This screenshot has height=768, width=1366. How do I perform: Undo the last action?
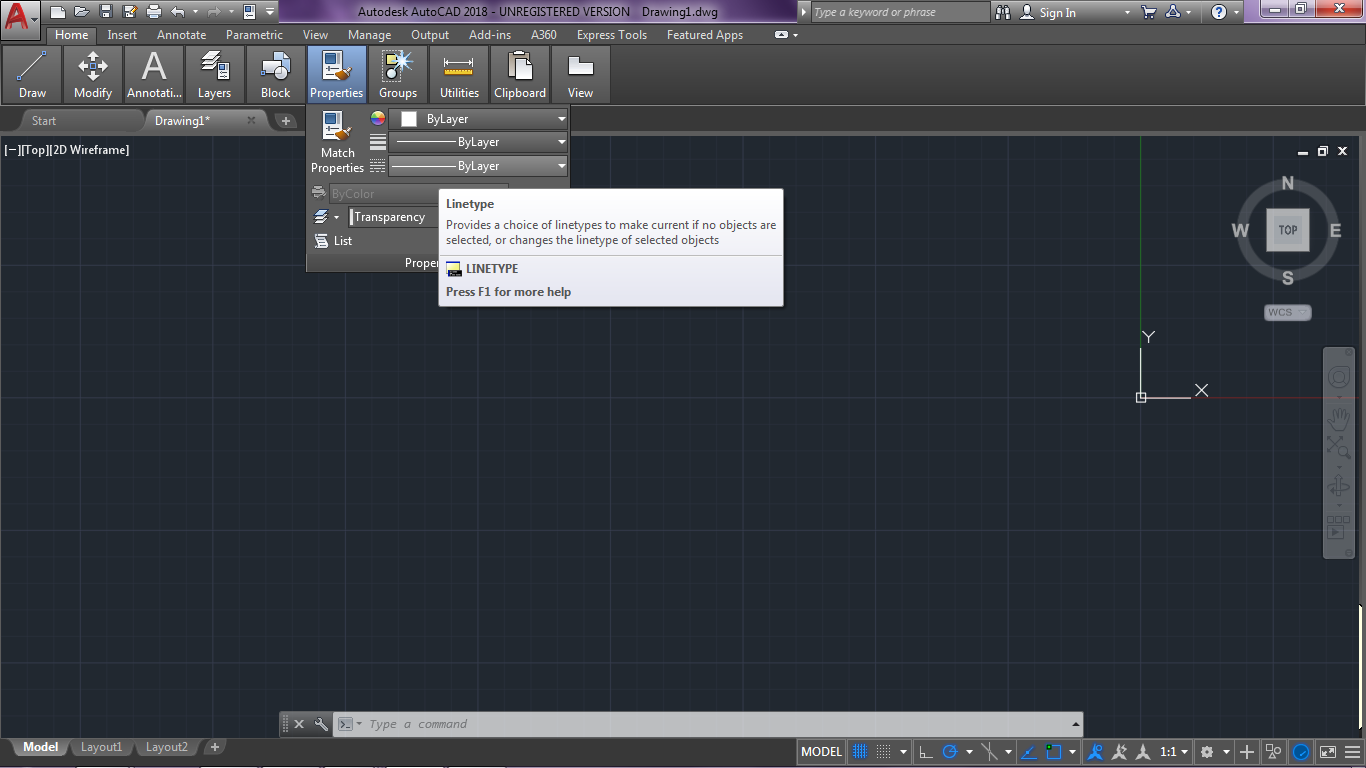point(178,12)
